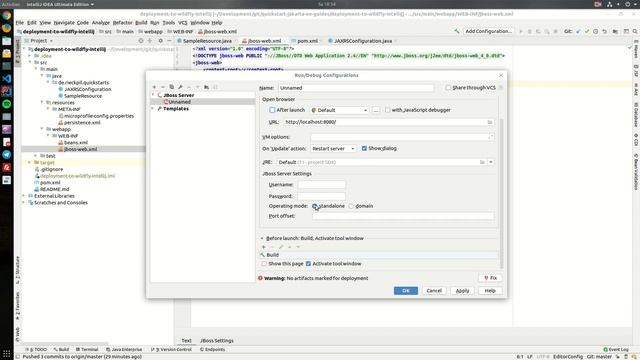Show Git history clock icon

coord(596,31)
